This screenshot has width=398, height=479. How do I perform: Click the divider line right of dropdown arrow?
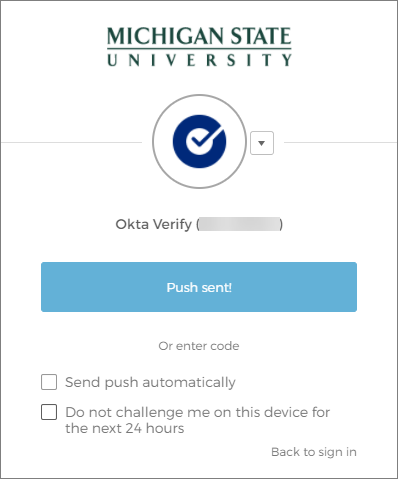click(x=340, y=143)
